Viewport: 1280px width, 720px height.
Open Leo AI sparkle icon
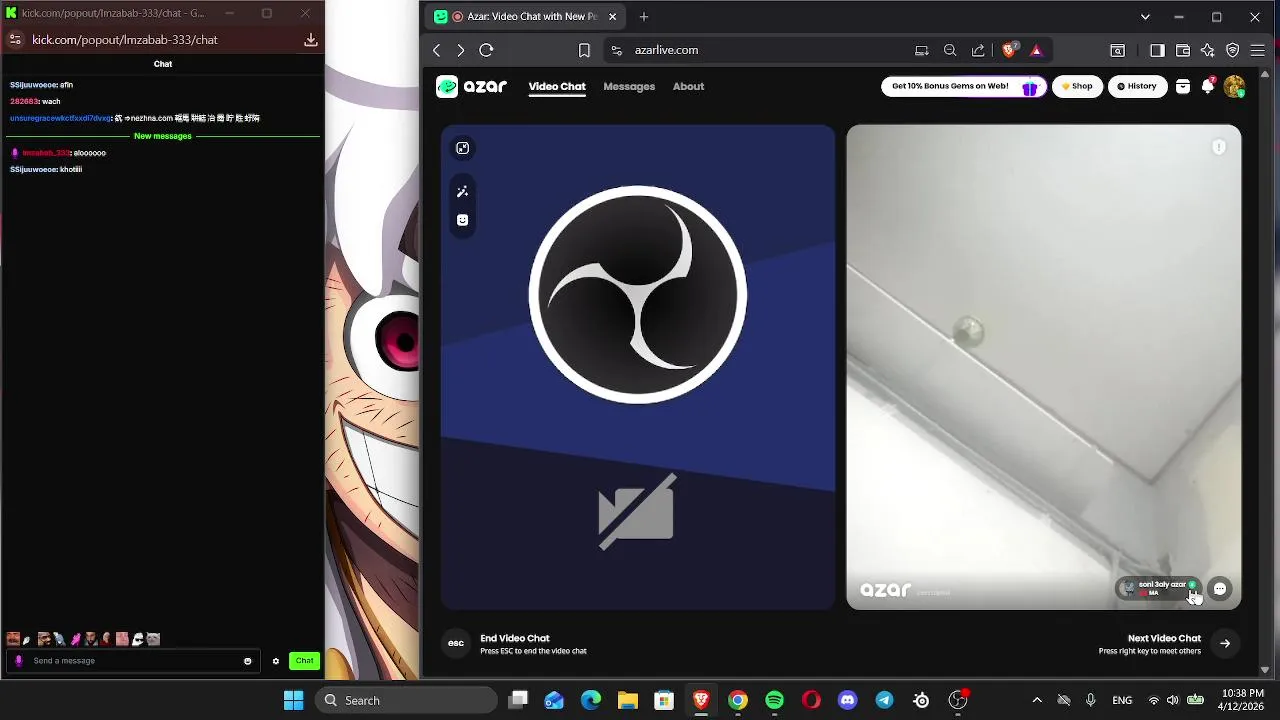[1207, 50]
